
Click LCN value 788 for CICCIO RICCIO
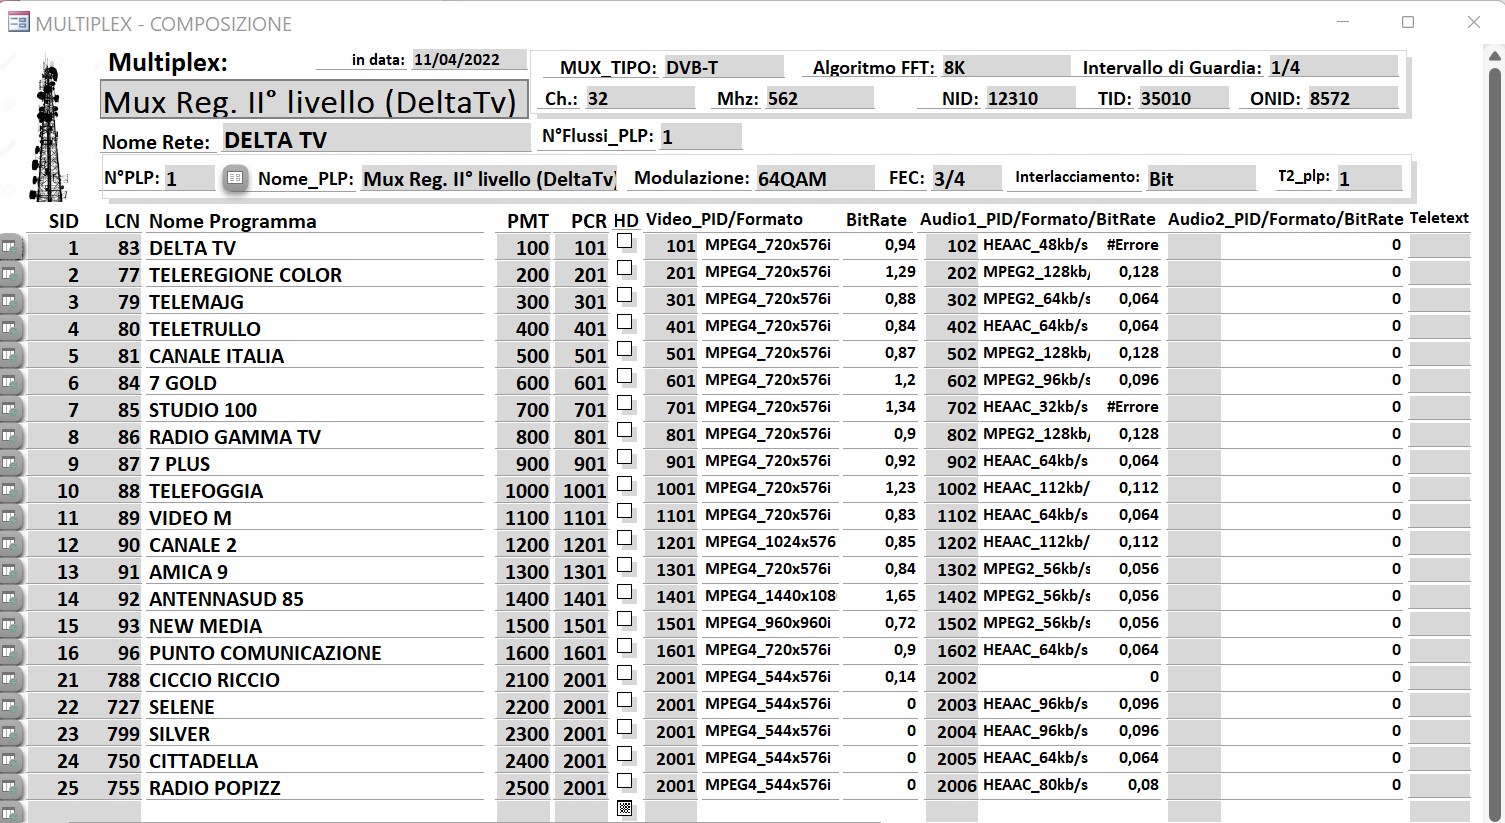coord(123,679)
